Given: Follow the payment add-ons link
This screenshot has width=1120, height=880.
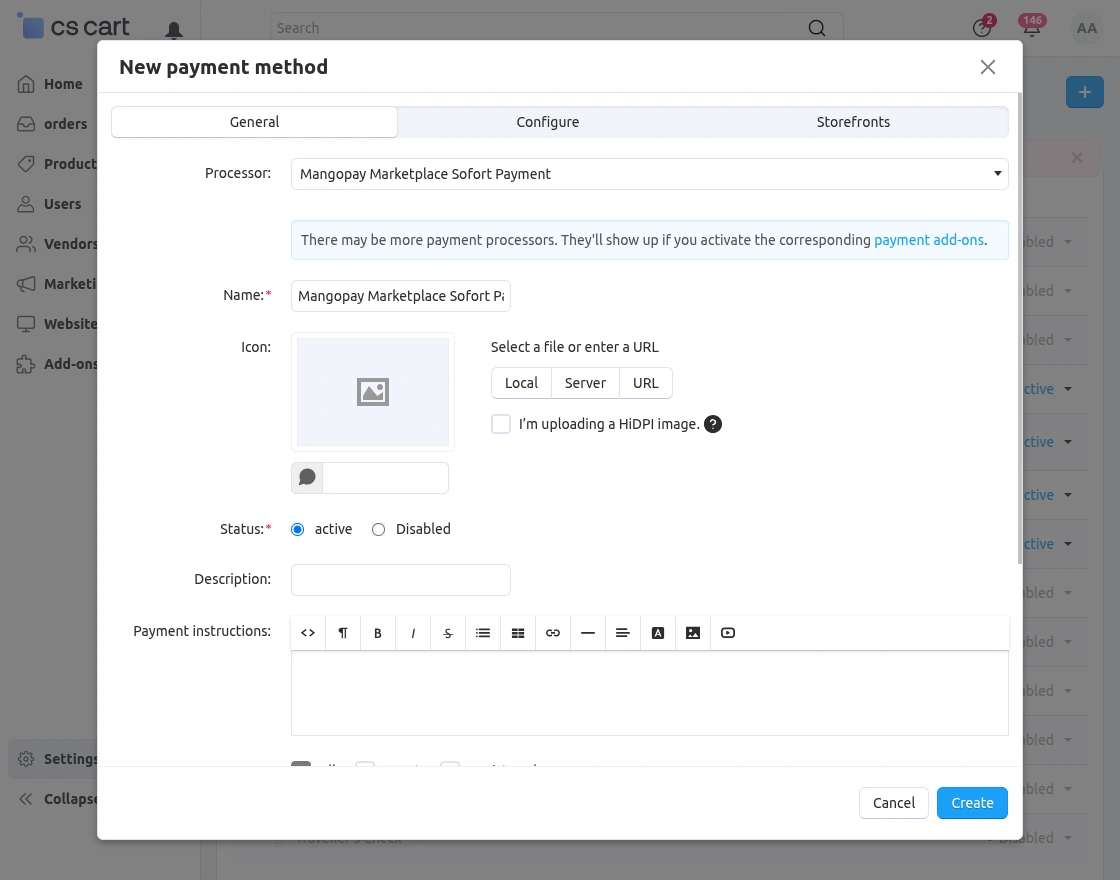Looking at the screenshot, I should (x=929, y=240).
